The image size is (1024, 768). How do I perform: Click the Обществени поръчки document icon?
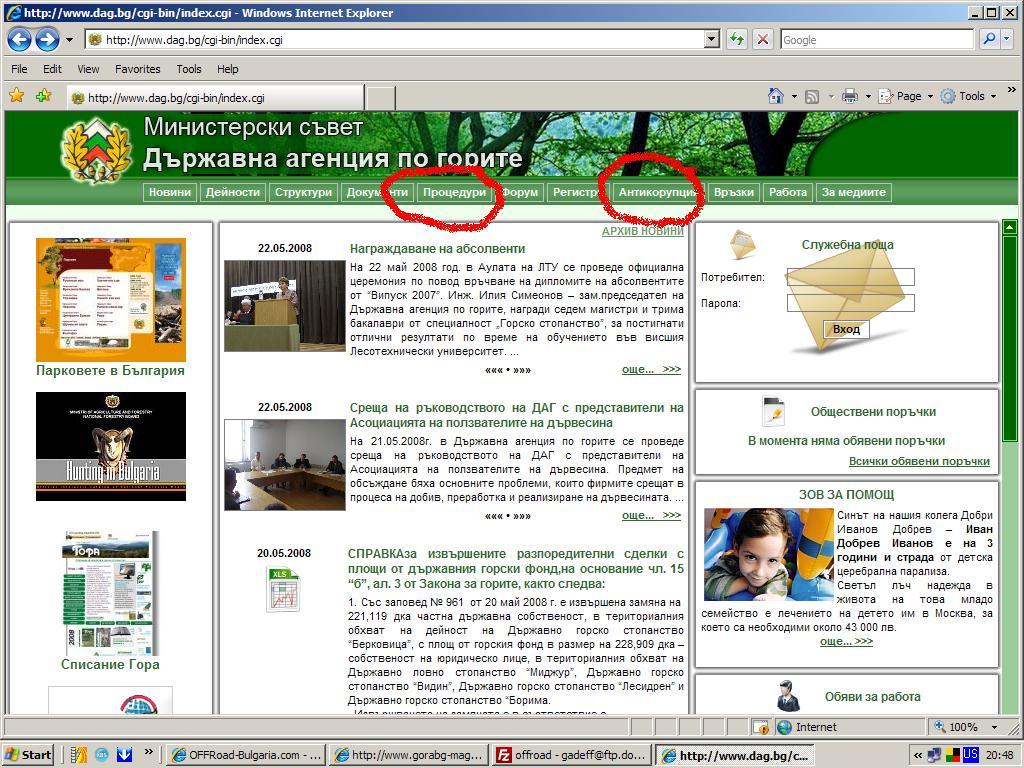pos(773,411)
